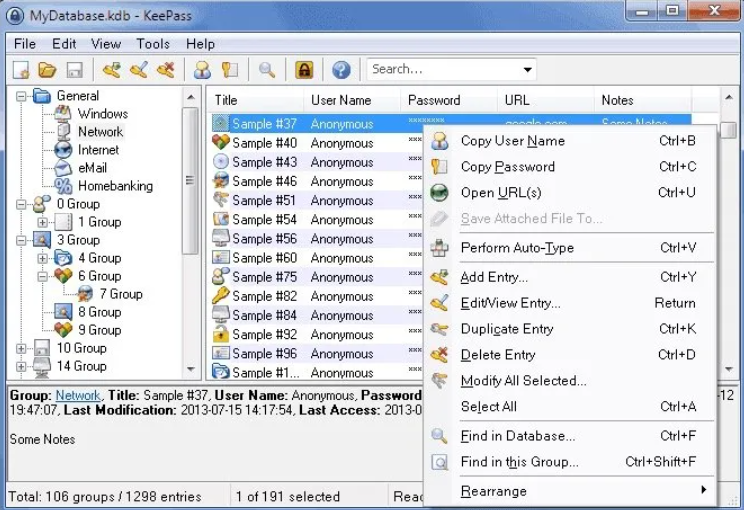The height and width of the screenshot is (510, 744).
Task: Click the Help question mark toolbar icon
Action: 341,70
